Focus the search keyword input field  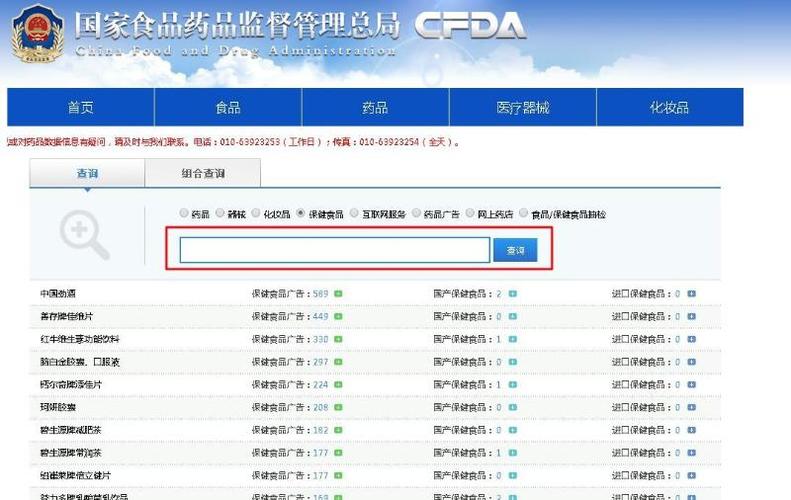(x=335, y=250)
